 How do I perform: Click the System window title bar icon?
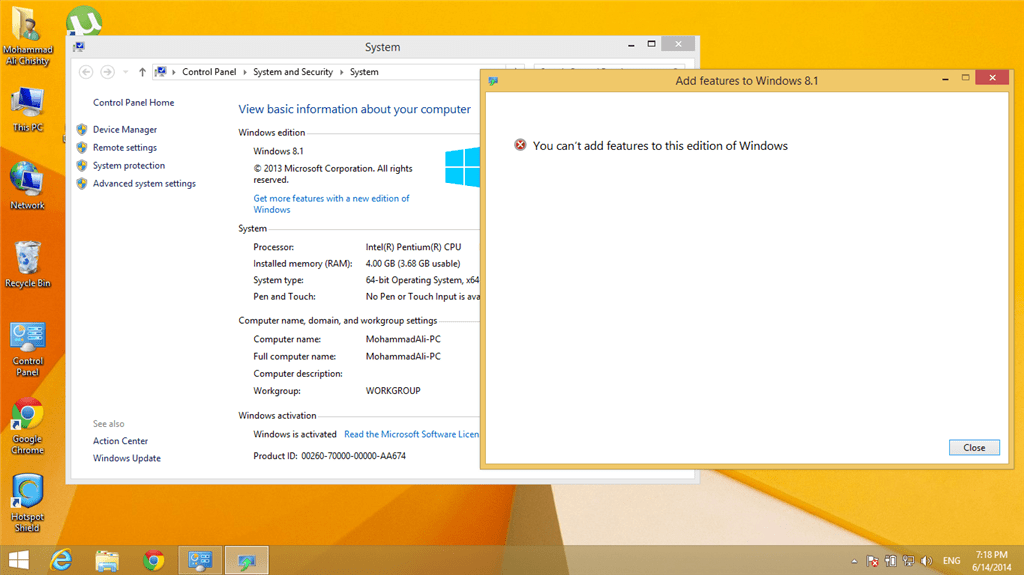[79, 47]
